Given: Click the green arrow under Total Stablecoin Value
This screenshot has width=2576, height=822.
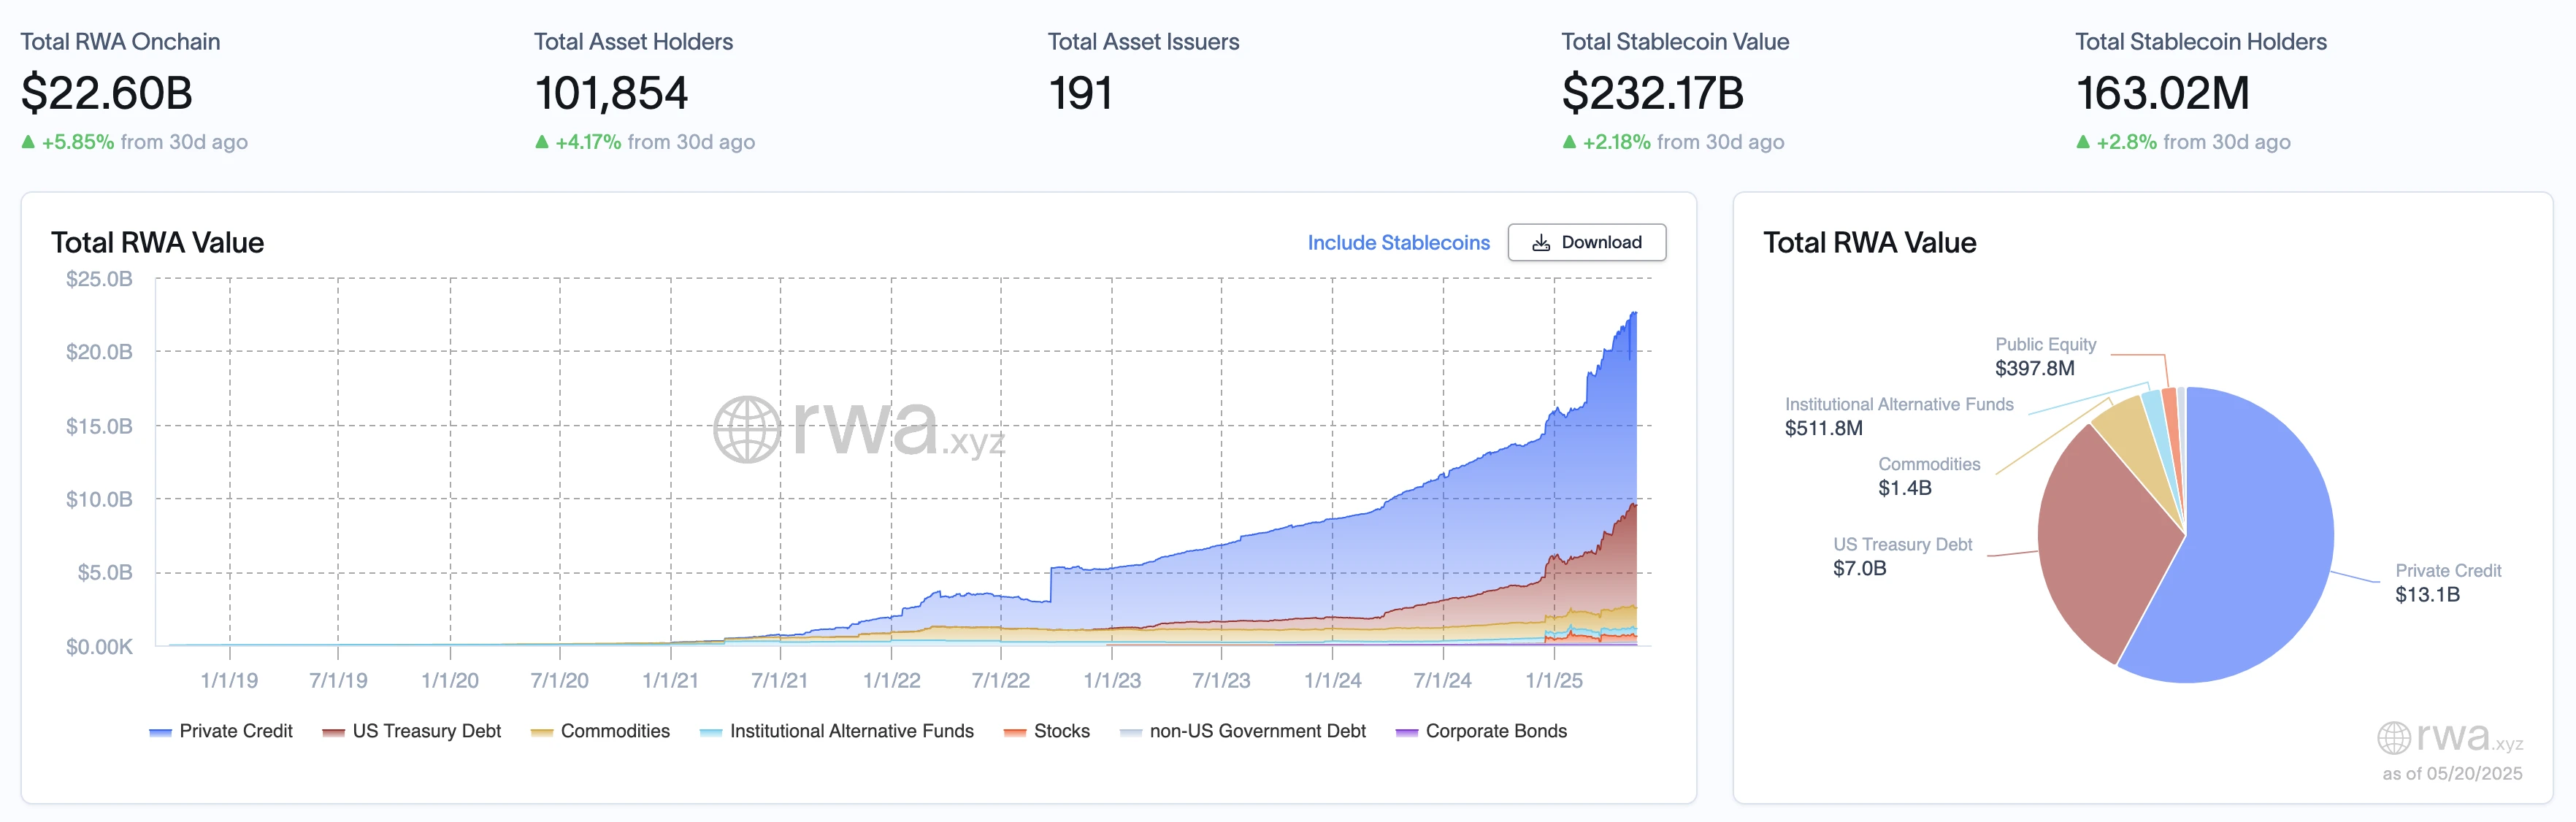Looking at the screenshot, I should coord(1569,142).
